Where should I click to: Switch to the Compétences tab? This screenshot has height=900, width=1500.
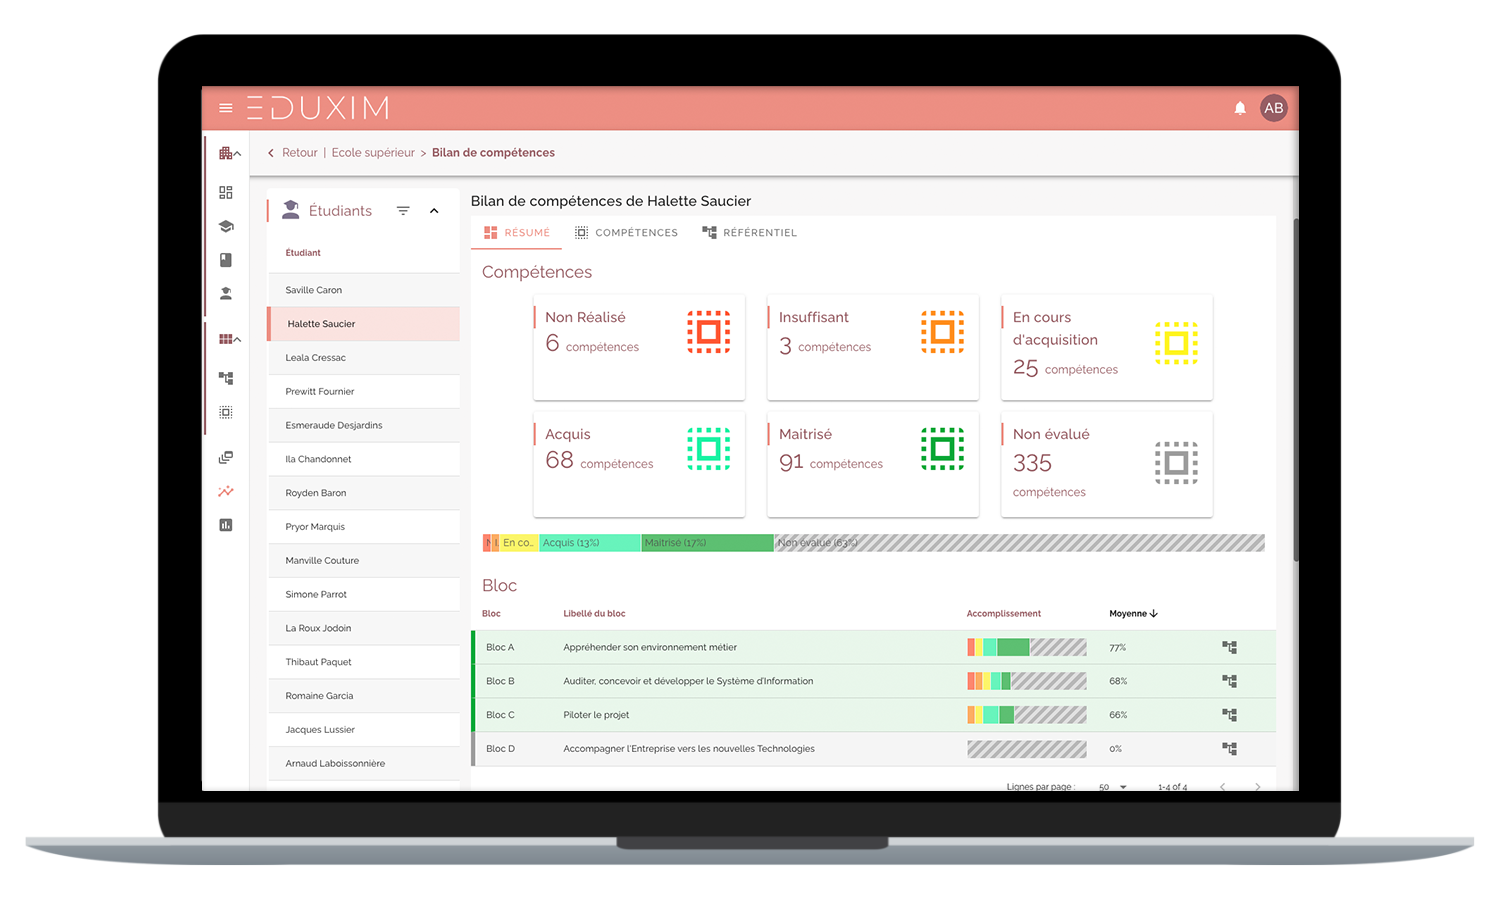click(626, 233)
